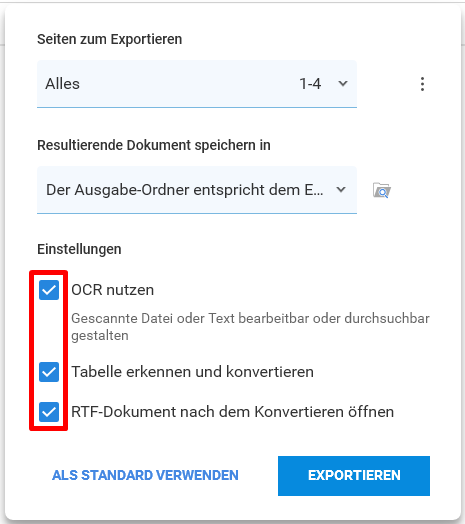Click the RTF-Dokument nach dem Konvertieren label
465x524 pixels.
click(233, 412)
